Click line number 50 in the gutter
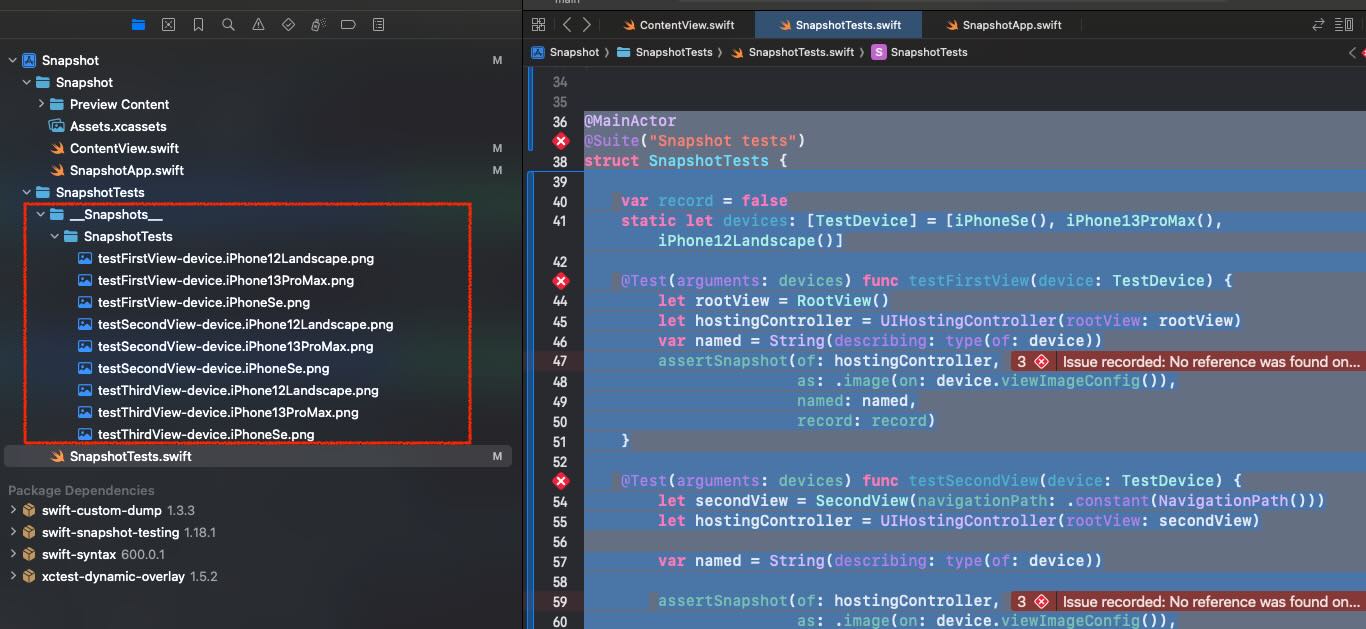1366x629 pixels. click(x=560, y=421)
